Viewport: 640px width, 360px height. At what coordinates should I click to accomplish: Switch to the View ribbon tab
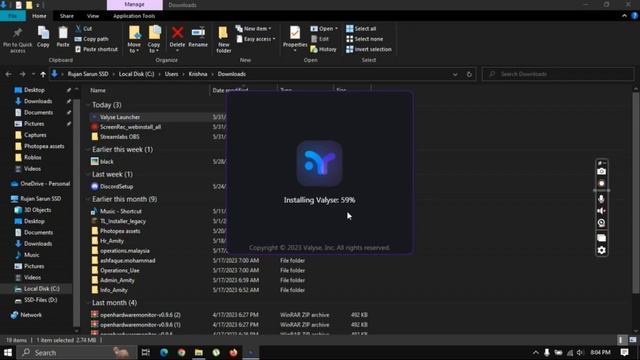point(93,16)
